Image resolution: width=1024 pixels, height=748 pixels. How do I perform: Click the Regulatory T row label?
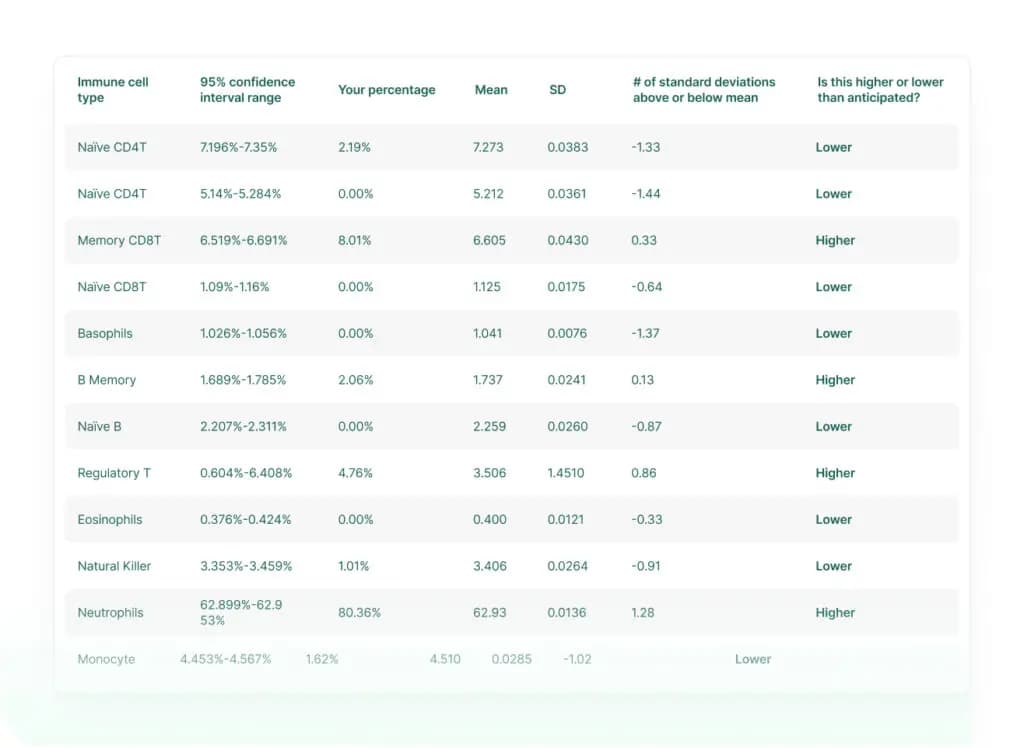click(x=114, y=473)
